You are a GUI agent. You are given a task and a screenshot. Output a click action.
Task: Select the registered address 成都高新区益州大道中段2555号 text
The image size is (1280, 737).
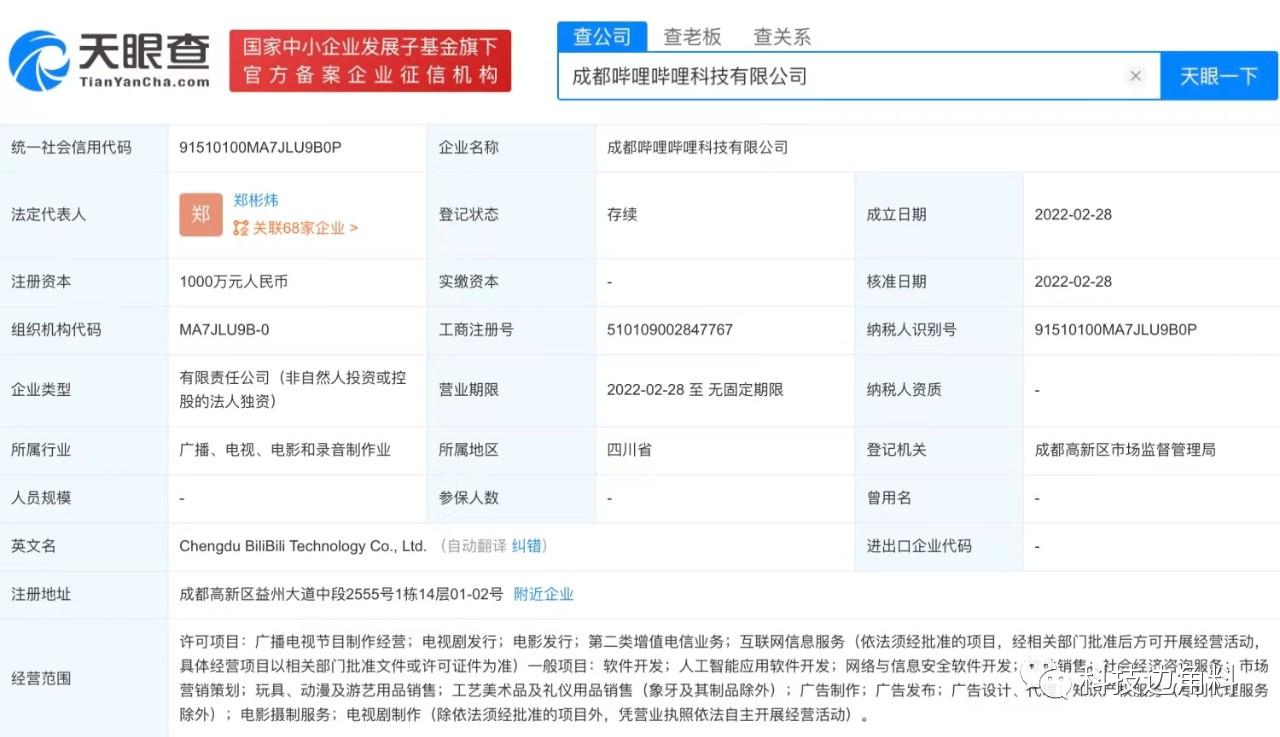[341, 594]
